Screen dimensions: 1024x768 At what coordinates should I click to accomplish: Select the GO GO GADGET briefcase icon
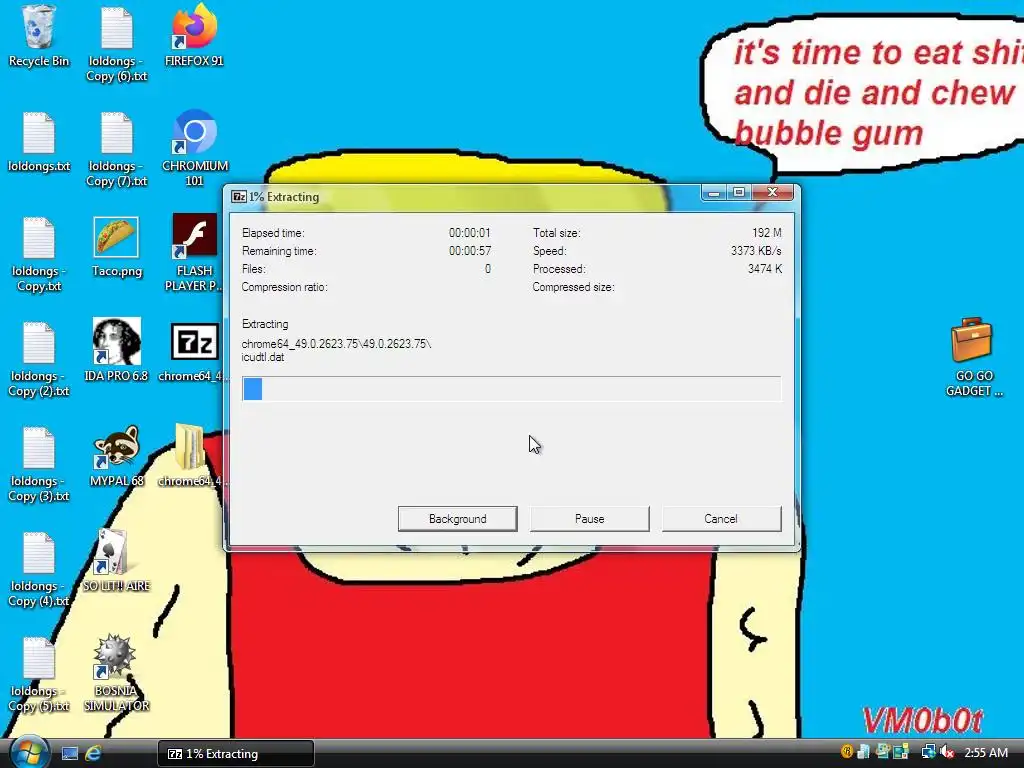coord(973,357)
